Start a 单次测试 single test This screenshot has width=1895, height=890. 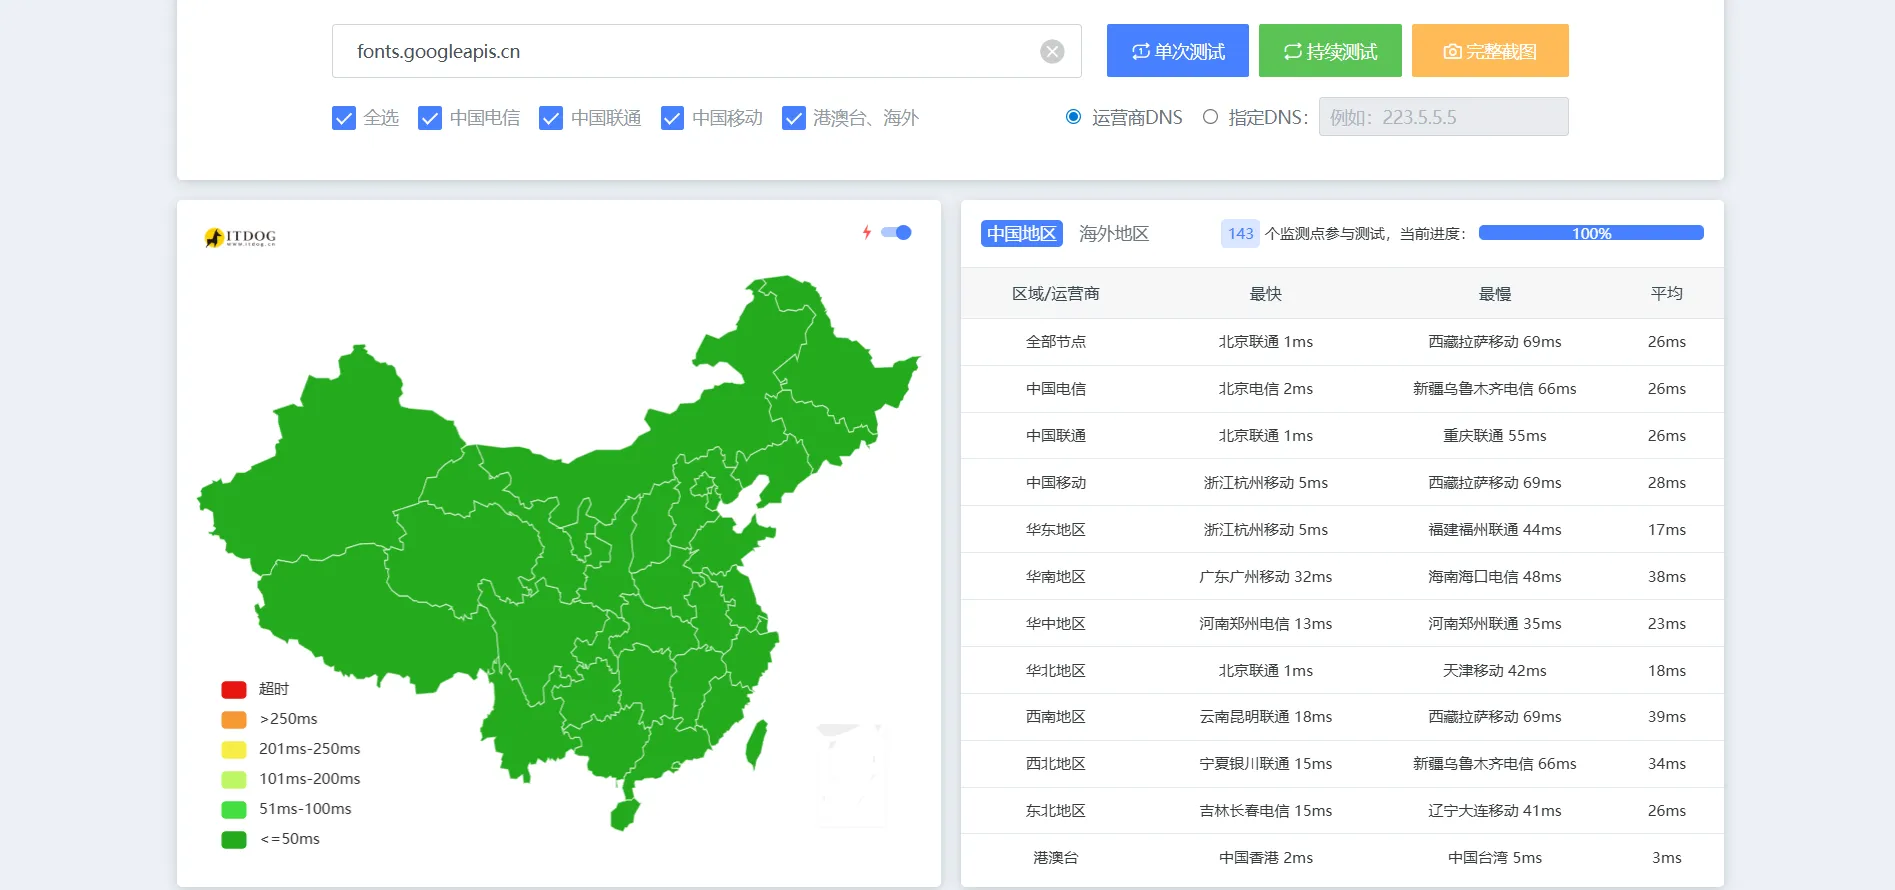tap(1178, 51)
